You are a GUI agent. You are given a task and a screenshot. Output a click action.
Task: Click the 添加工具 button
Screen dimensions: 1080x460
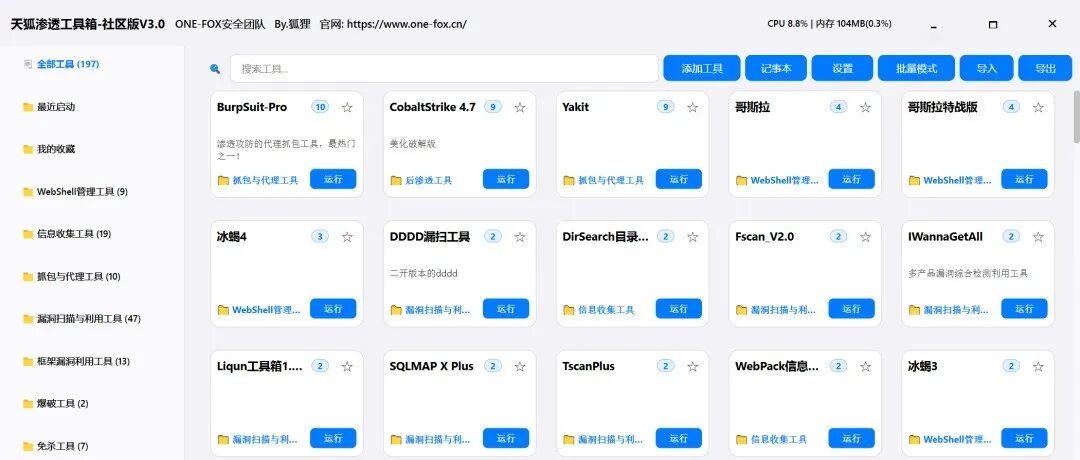tap(702, 68)
